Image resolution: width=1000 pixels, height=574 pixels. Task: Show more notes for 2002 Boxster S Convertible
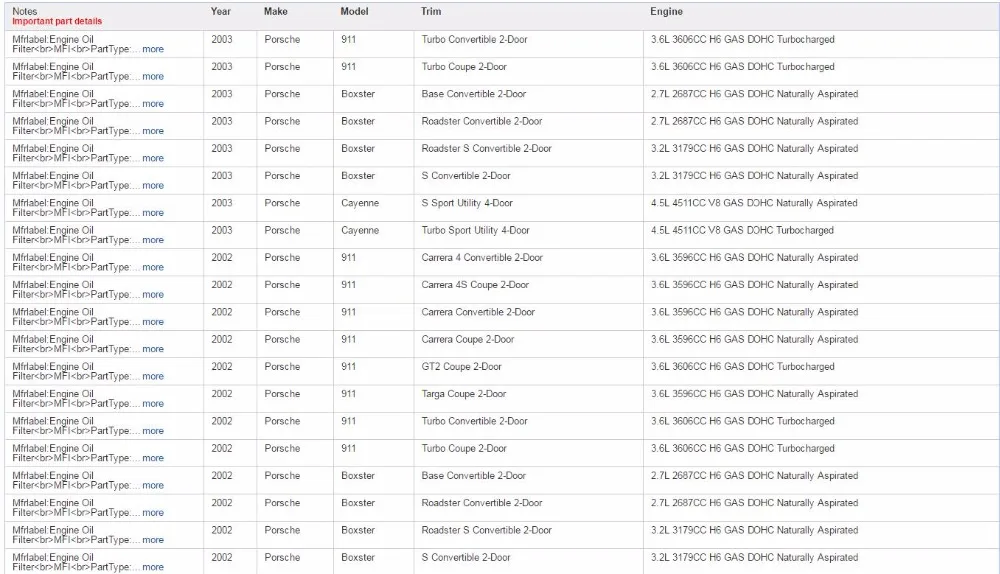153,568
